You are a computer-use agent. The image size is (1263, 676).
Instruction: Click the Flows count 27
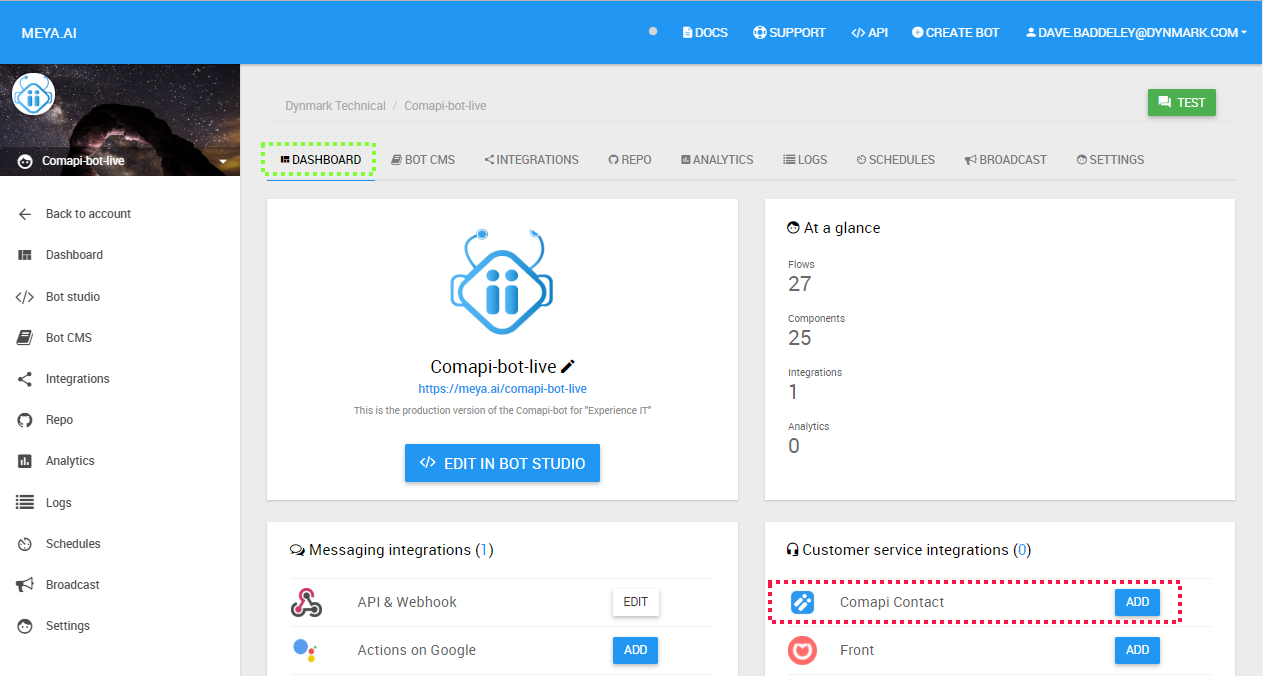(799, 284)
